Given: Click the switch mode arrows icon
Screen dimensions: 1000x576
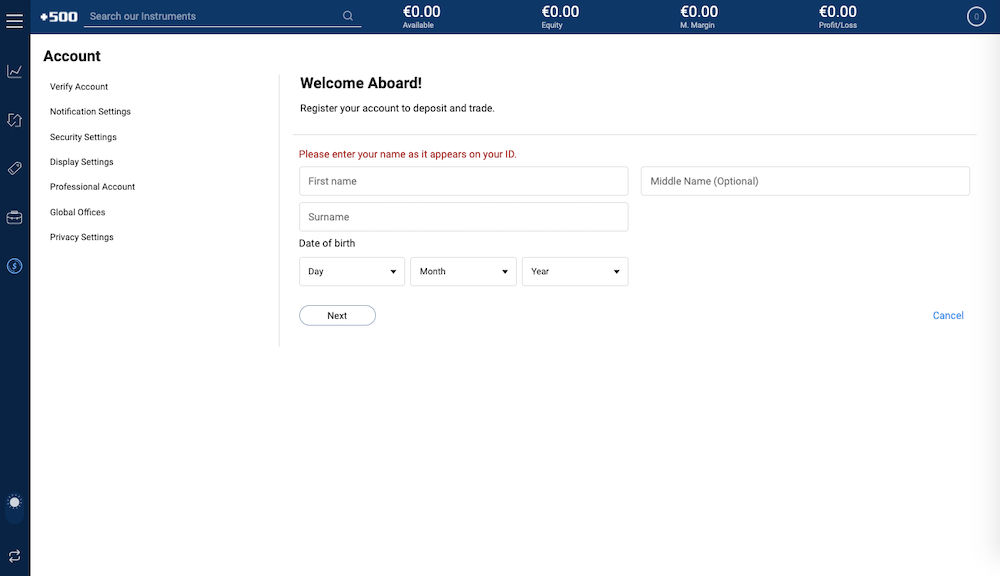Looking at the screenshot, I should 14,556.
